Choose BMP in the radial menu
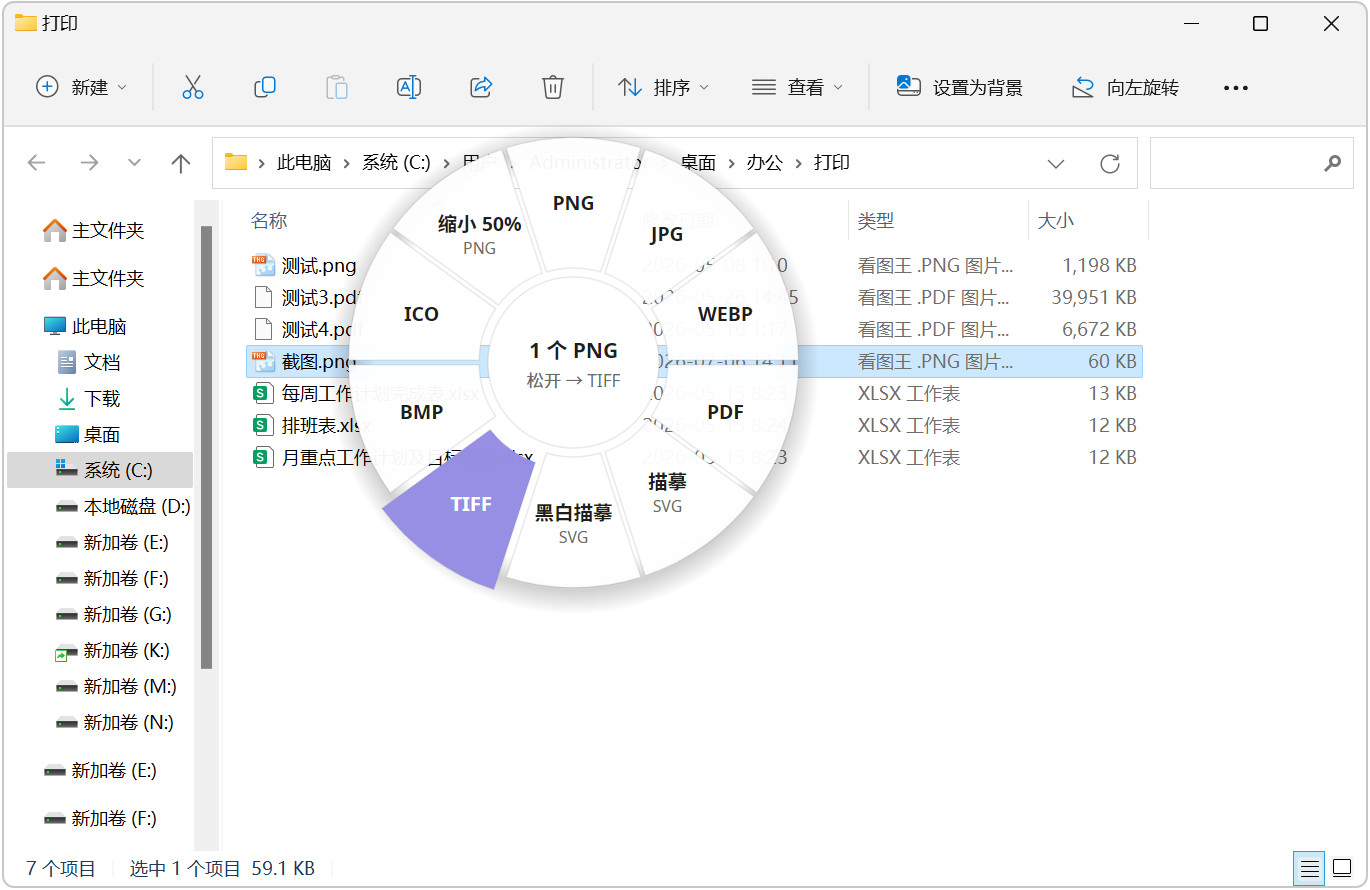1370x890 pixels. pos(421,412)
